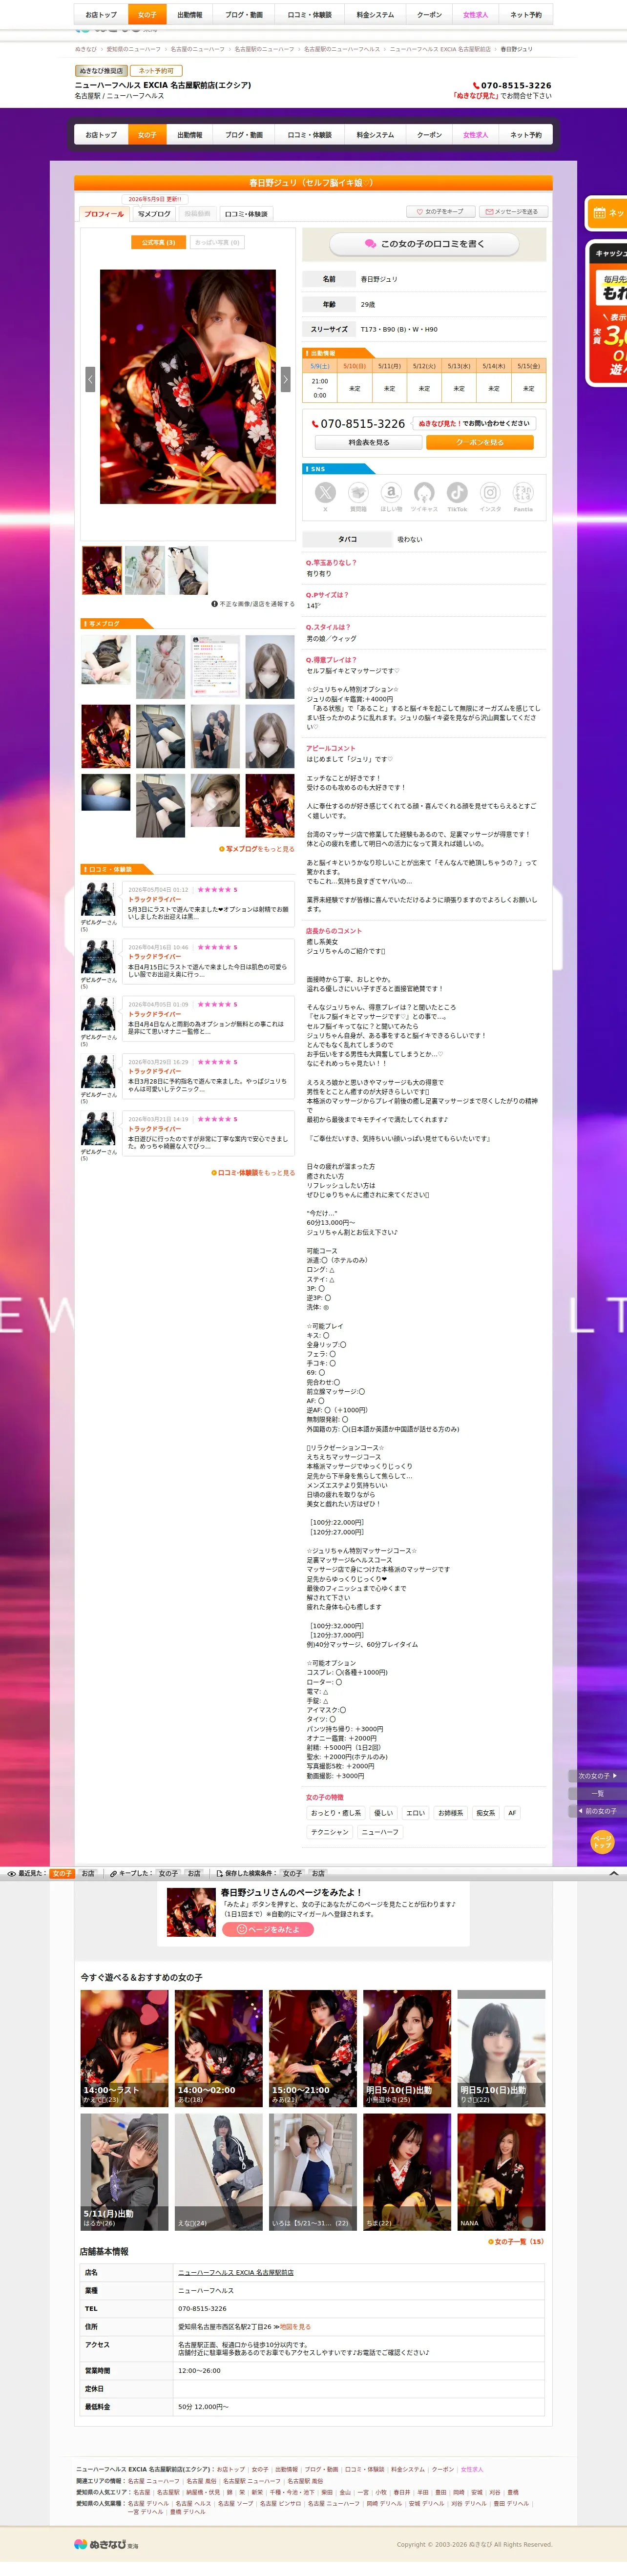Open 一覧 in the side panel
The height and width of the screenshot is (2576, 627).
click(597, 1793)
